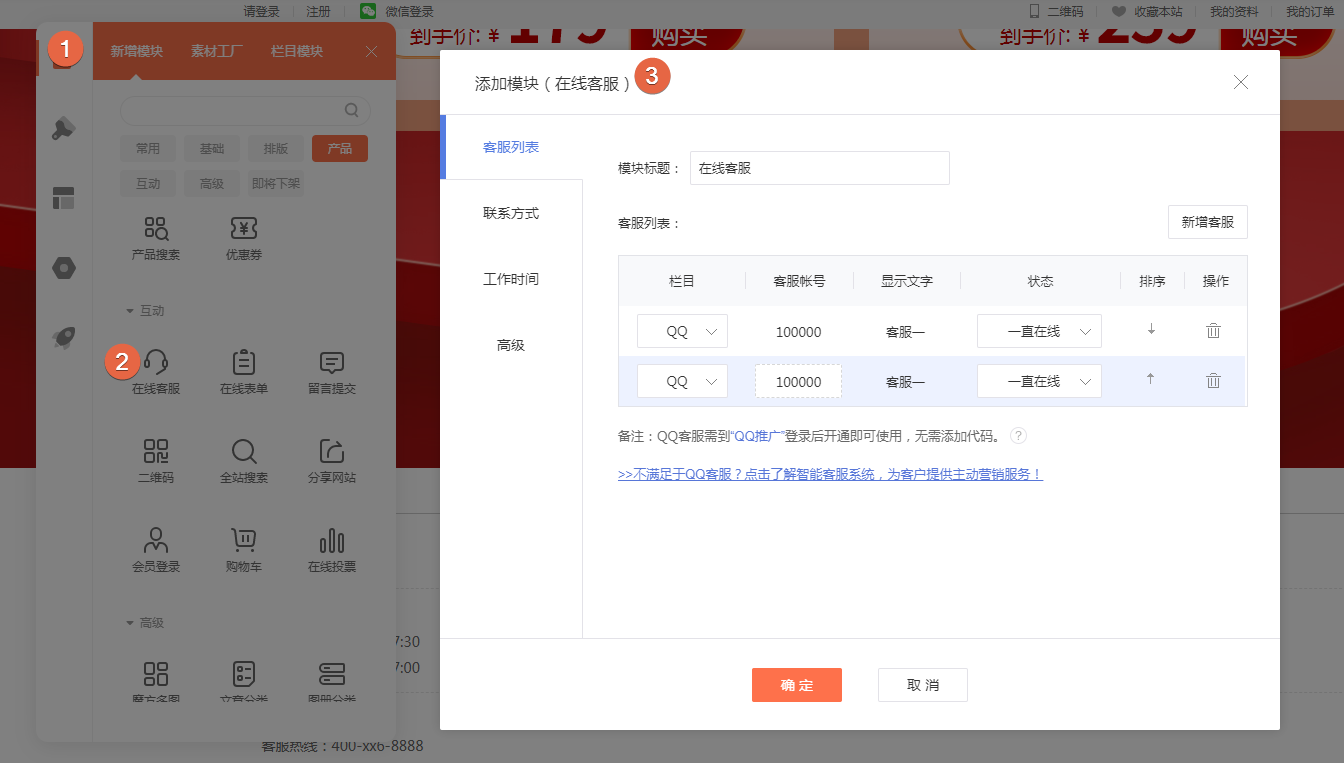The image size is (1344, 763).
Task: Open the 智能客服系统 promotion link
Action: coord(830,474)
